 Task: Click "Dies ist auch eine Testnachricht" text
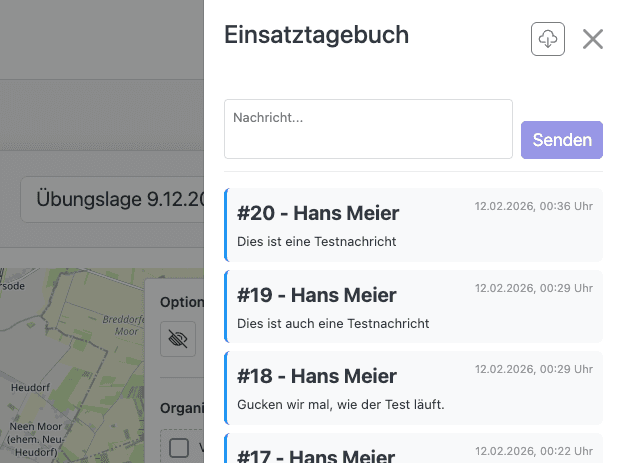pyautogui.click(x=333, y=323)
